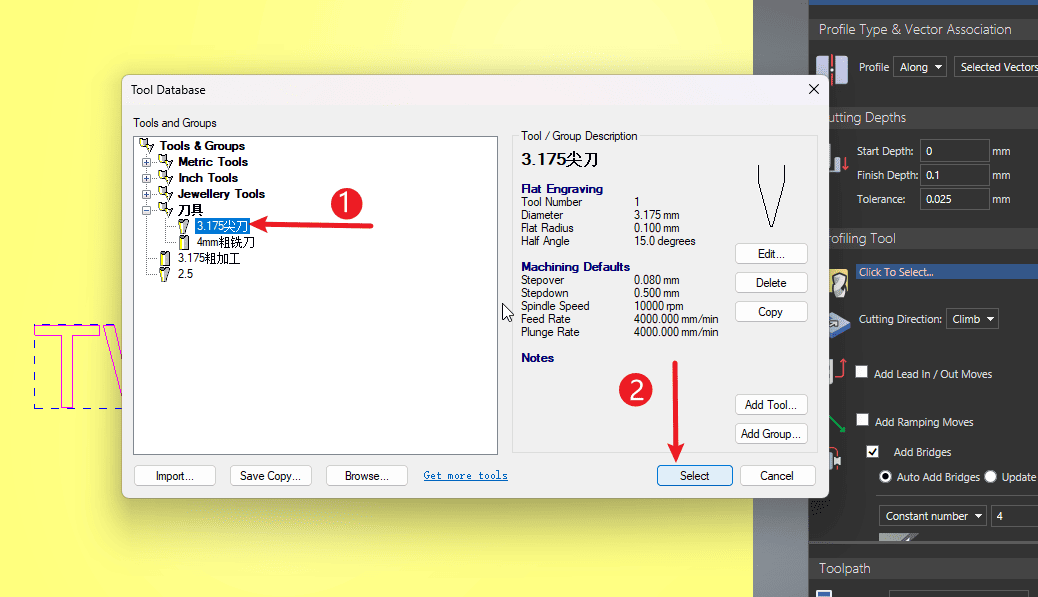The width and height of the screenshot is (1038, 597).
Task: Follow the Get more tools link
Action: (x=465, y=476)
